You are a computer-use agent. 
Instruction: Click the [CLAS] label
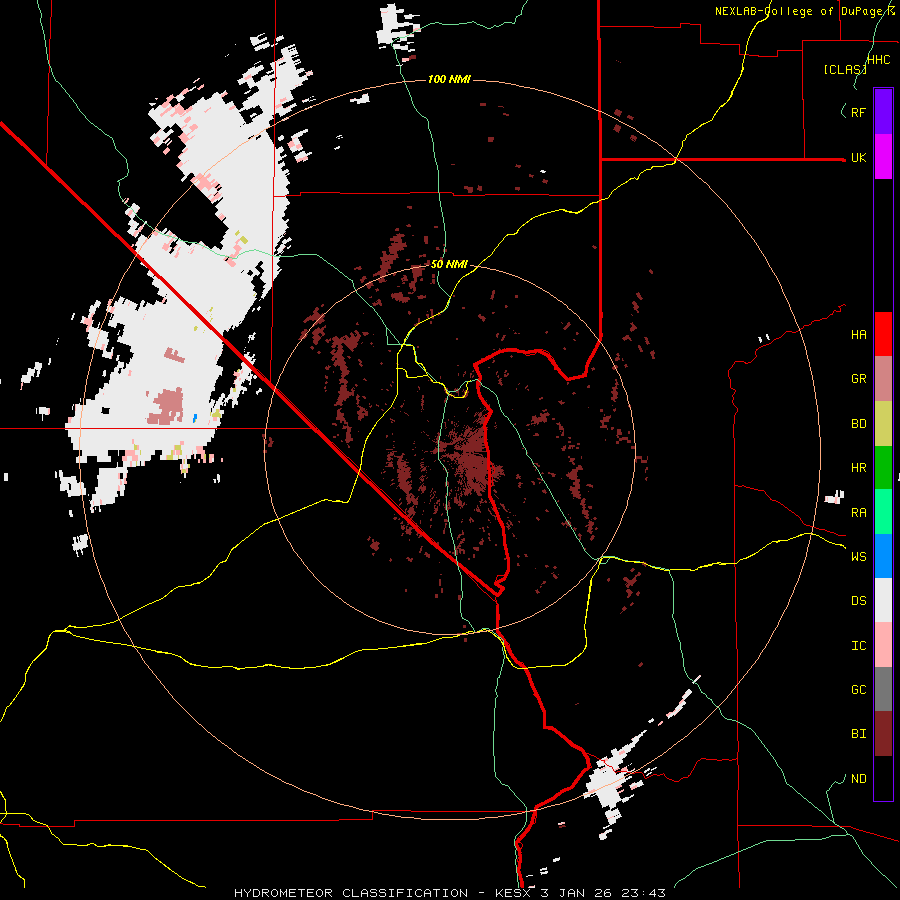845,69
